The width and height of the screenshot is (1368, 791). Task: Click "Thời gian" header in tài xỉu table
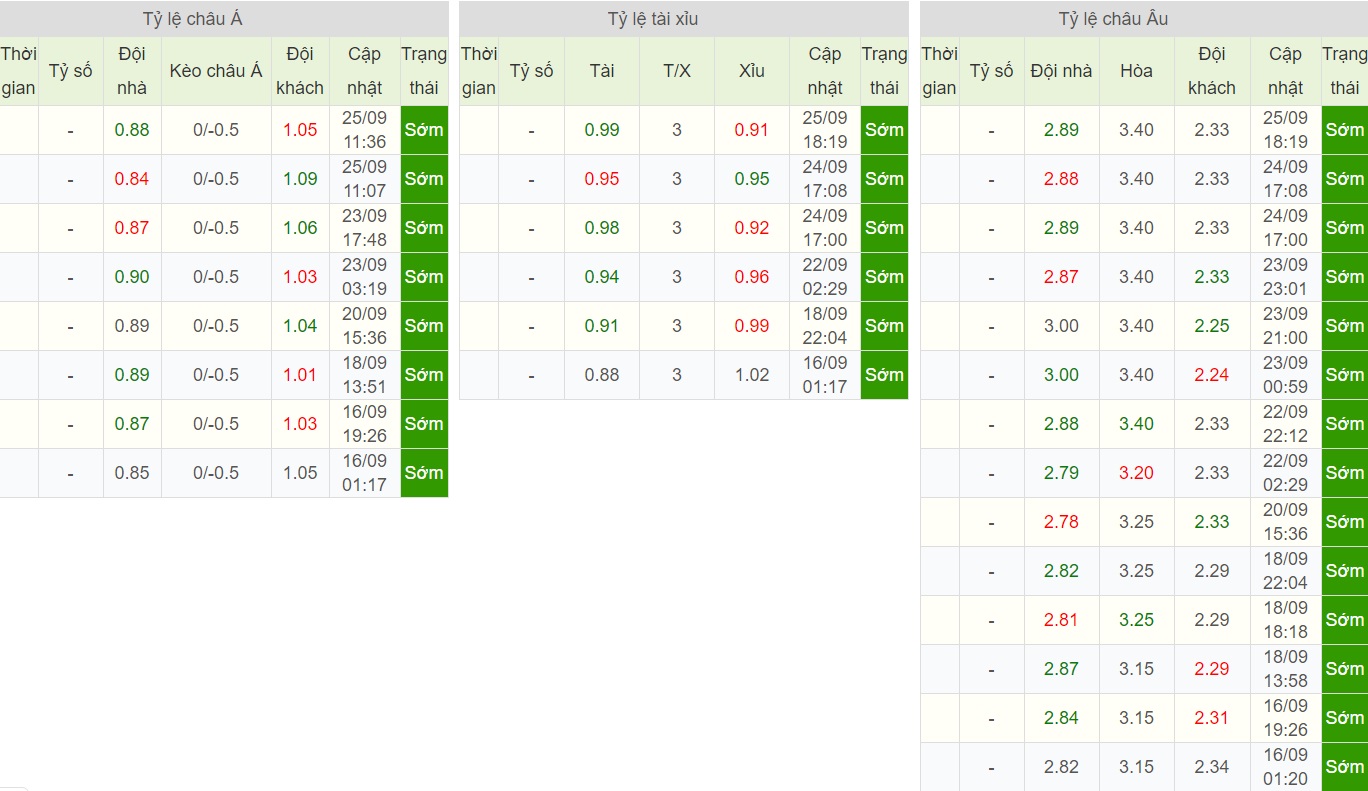point(479,71)
